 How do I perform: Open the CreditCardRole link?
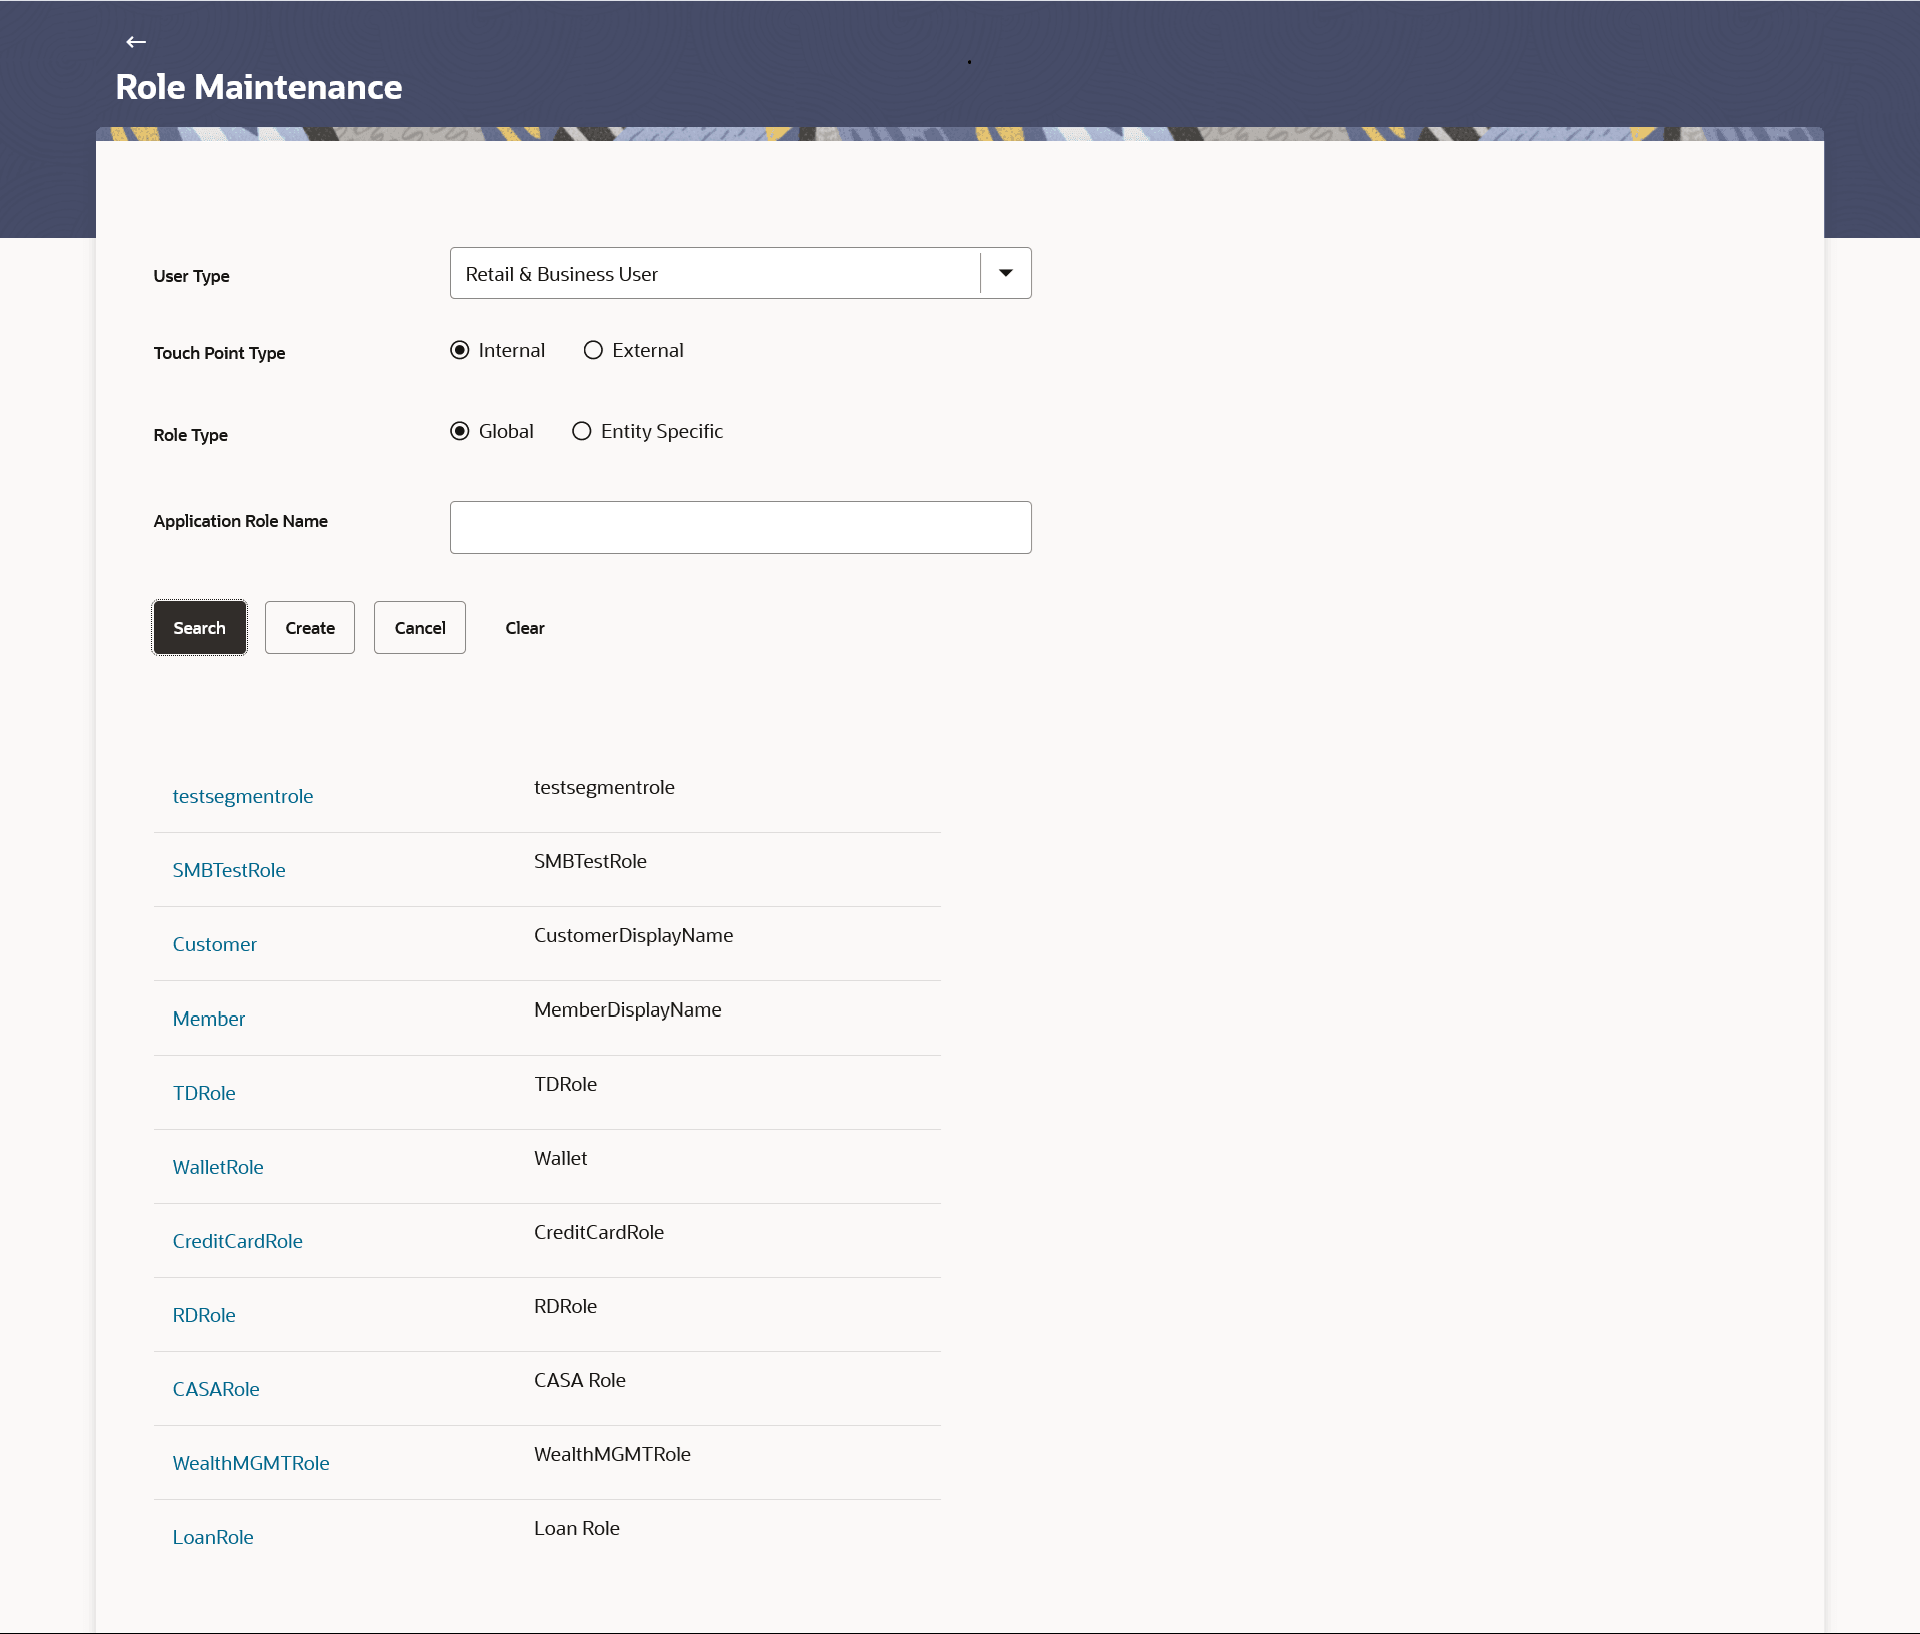237,1241
